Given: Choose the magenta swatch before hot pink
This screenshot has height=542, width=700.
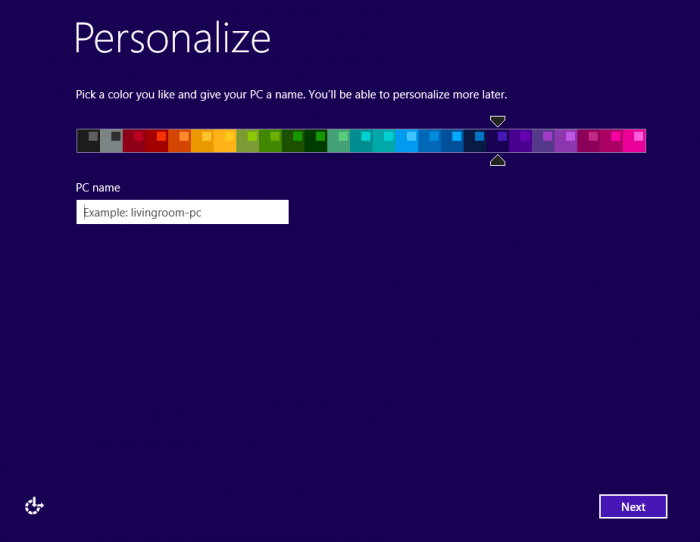Looking at the screenshot, I should [x=612, y=141].
